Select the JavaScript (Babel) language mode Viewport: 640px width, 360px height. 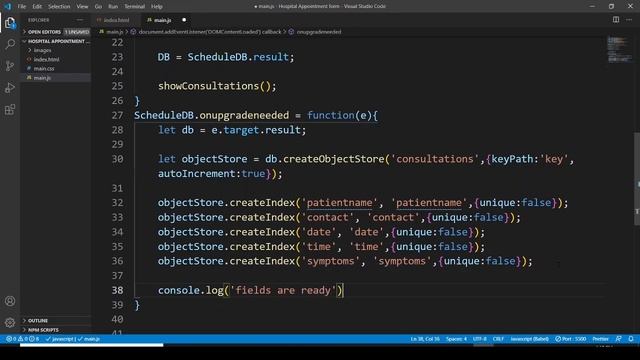(x=529, y=339)
